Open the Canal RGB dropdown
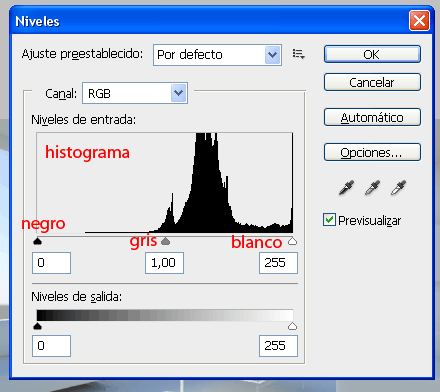 135,93
